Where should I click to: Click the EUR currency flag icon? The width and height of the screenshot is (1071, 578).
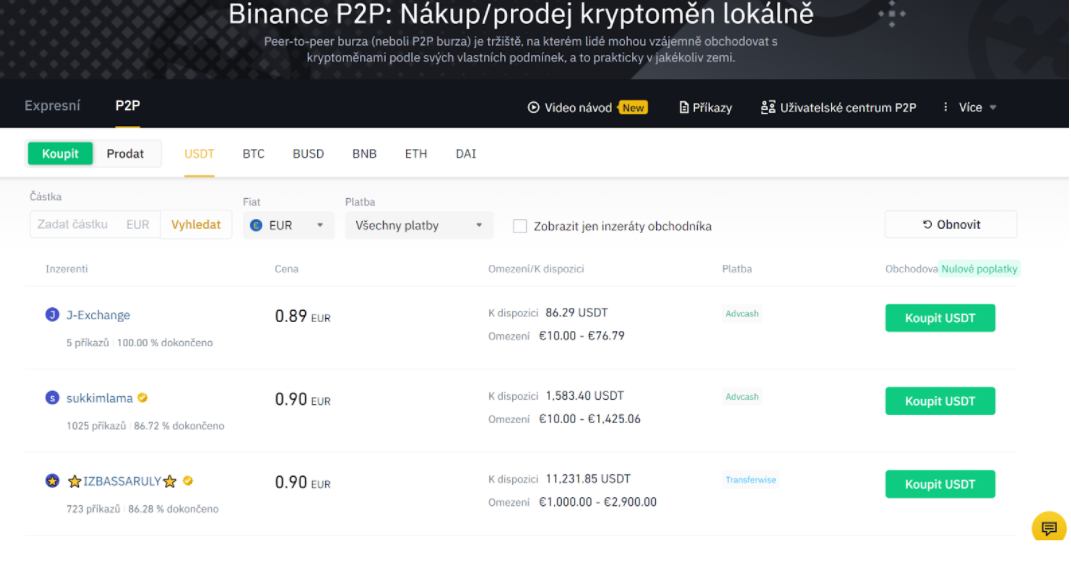(x=256, y=225)
